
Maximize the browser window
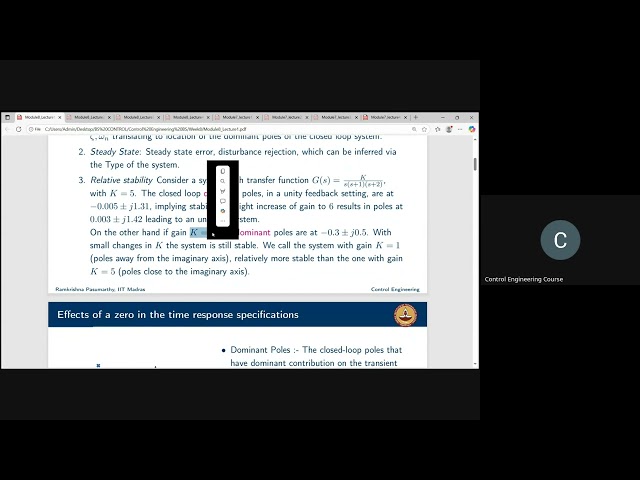pyautogui.click(x=457, y=117)
